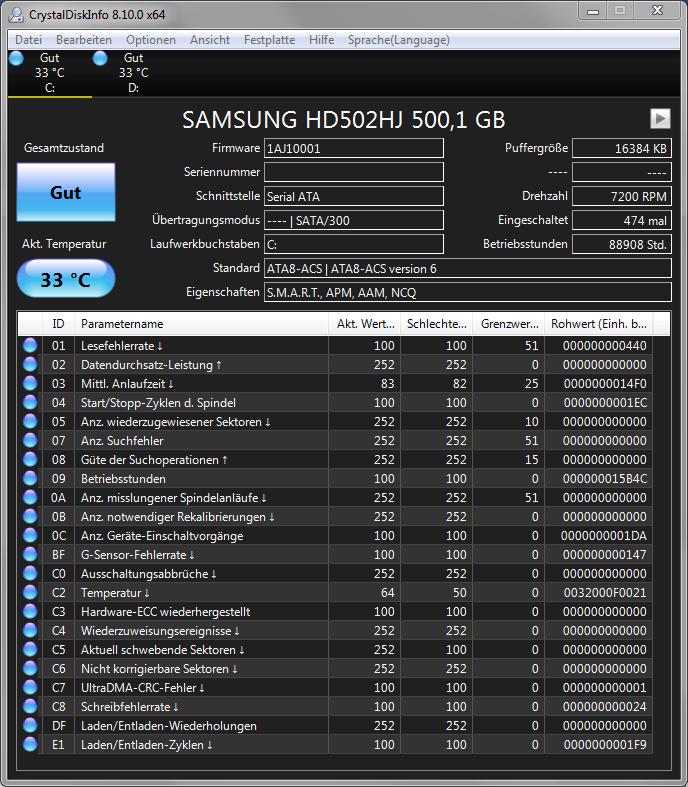The width and height of the screenshot is (688, 787).
Task: Open the Datei menu
Action: click(28, 40)
